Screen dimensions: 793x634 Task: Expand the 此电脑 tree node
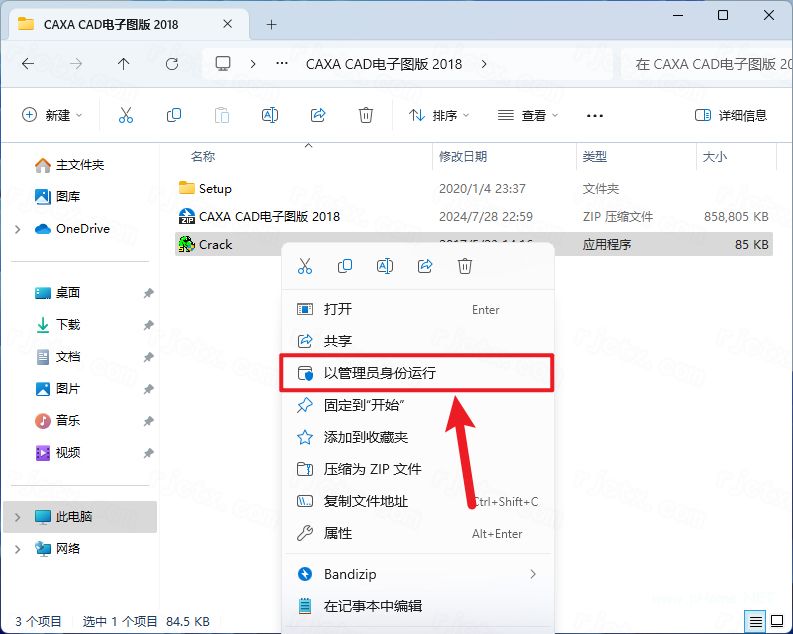click(18, 517)
